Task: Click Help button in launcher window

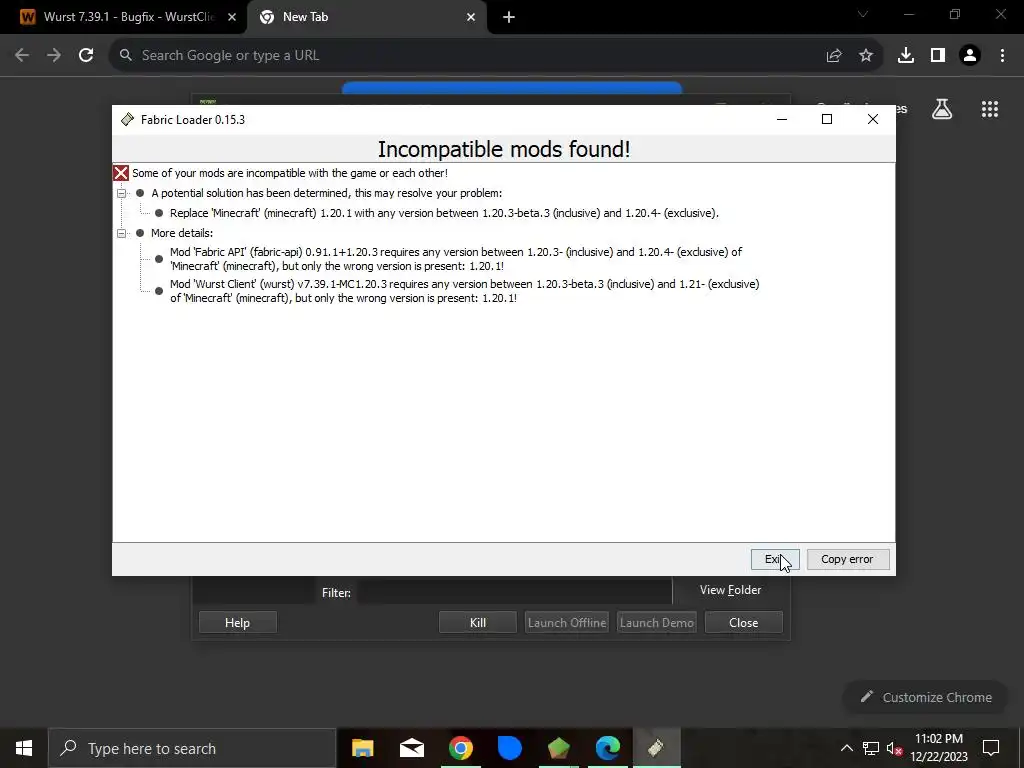Action: pos(238,622)
